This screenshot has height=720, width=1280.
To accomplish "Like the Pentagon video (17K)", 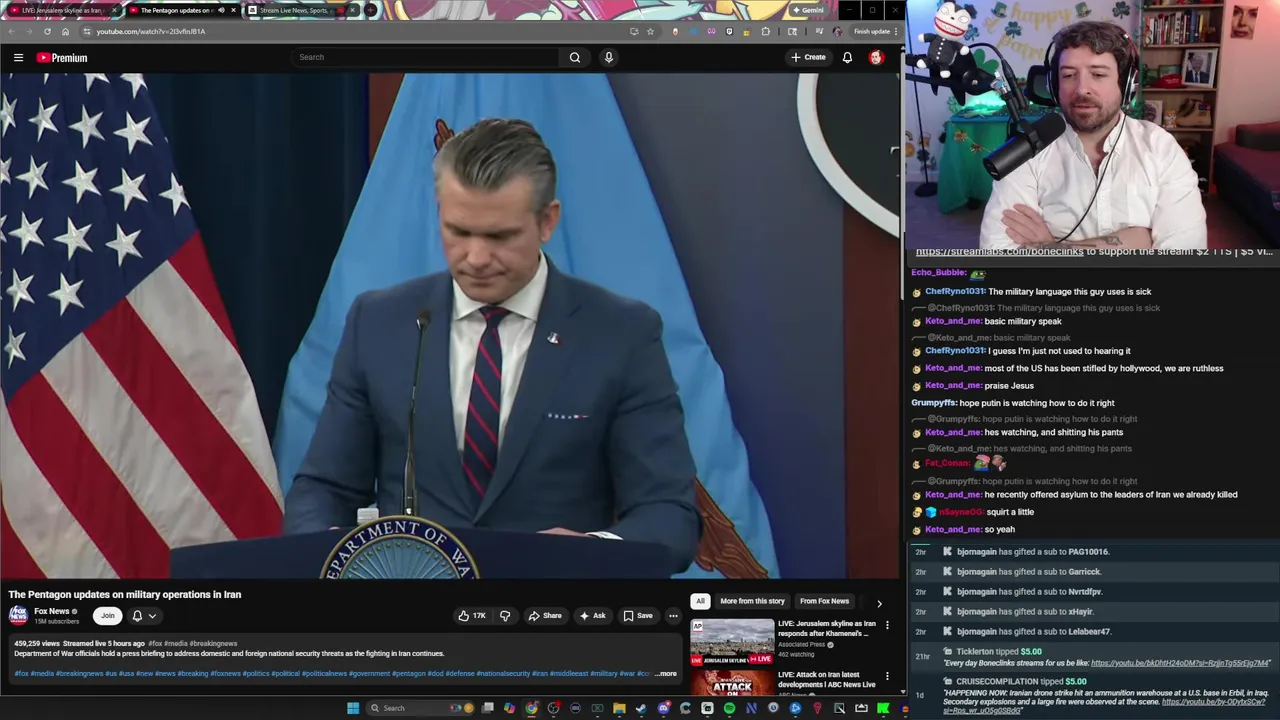I will [472, 616].
